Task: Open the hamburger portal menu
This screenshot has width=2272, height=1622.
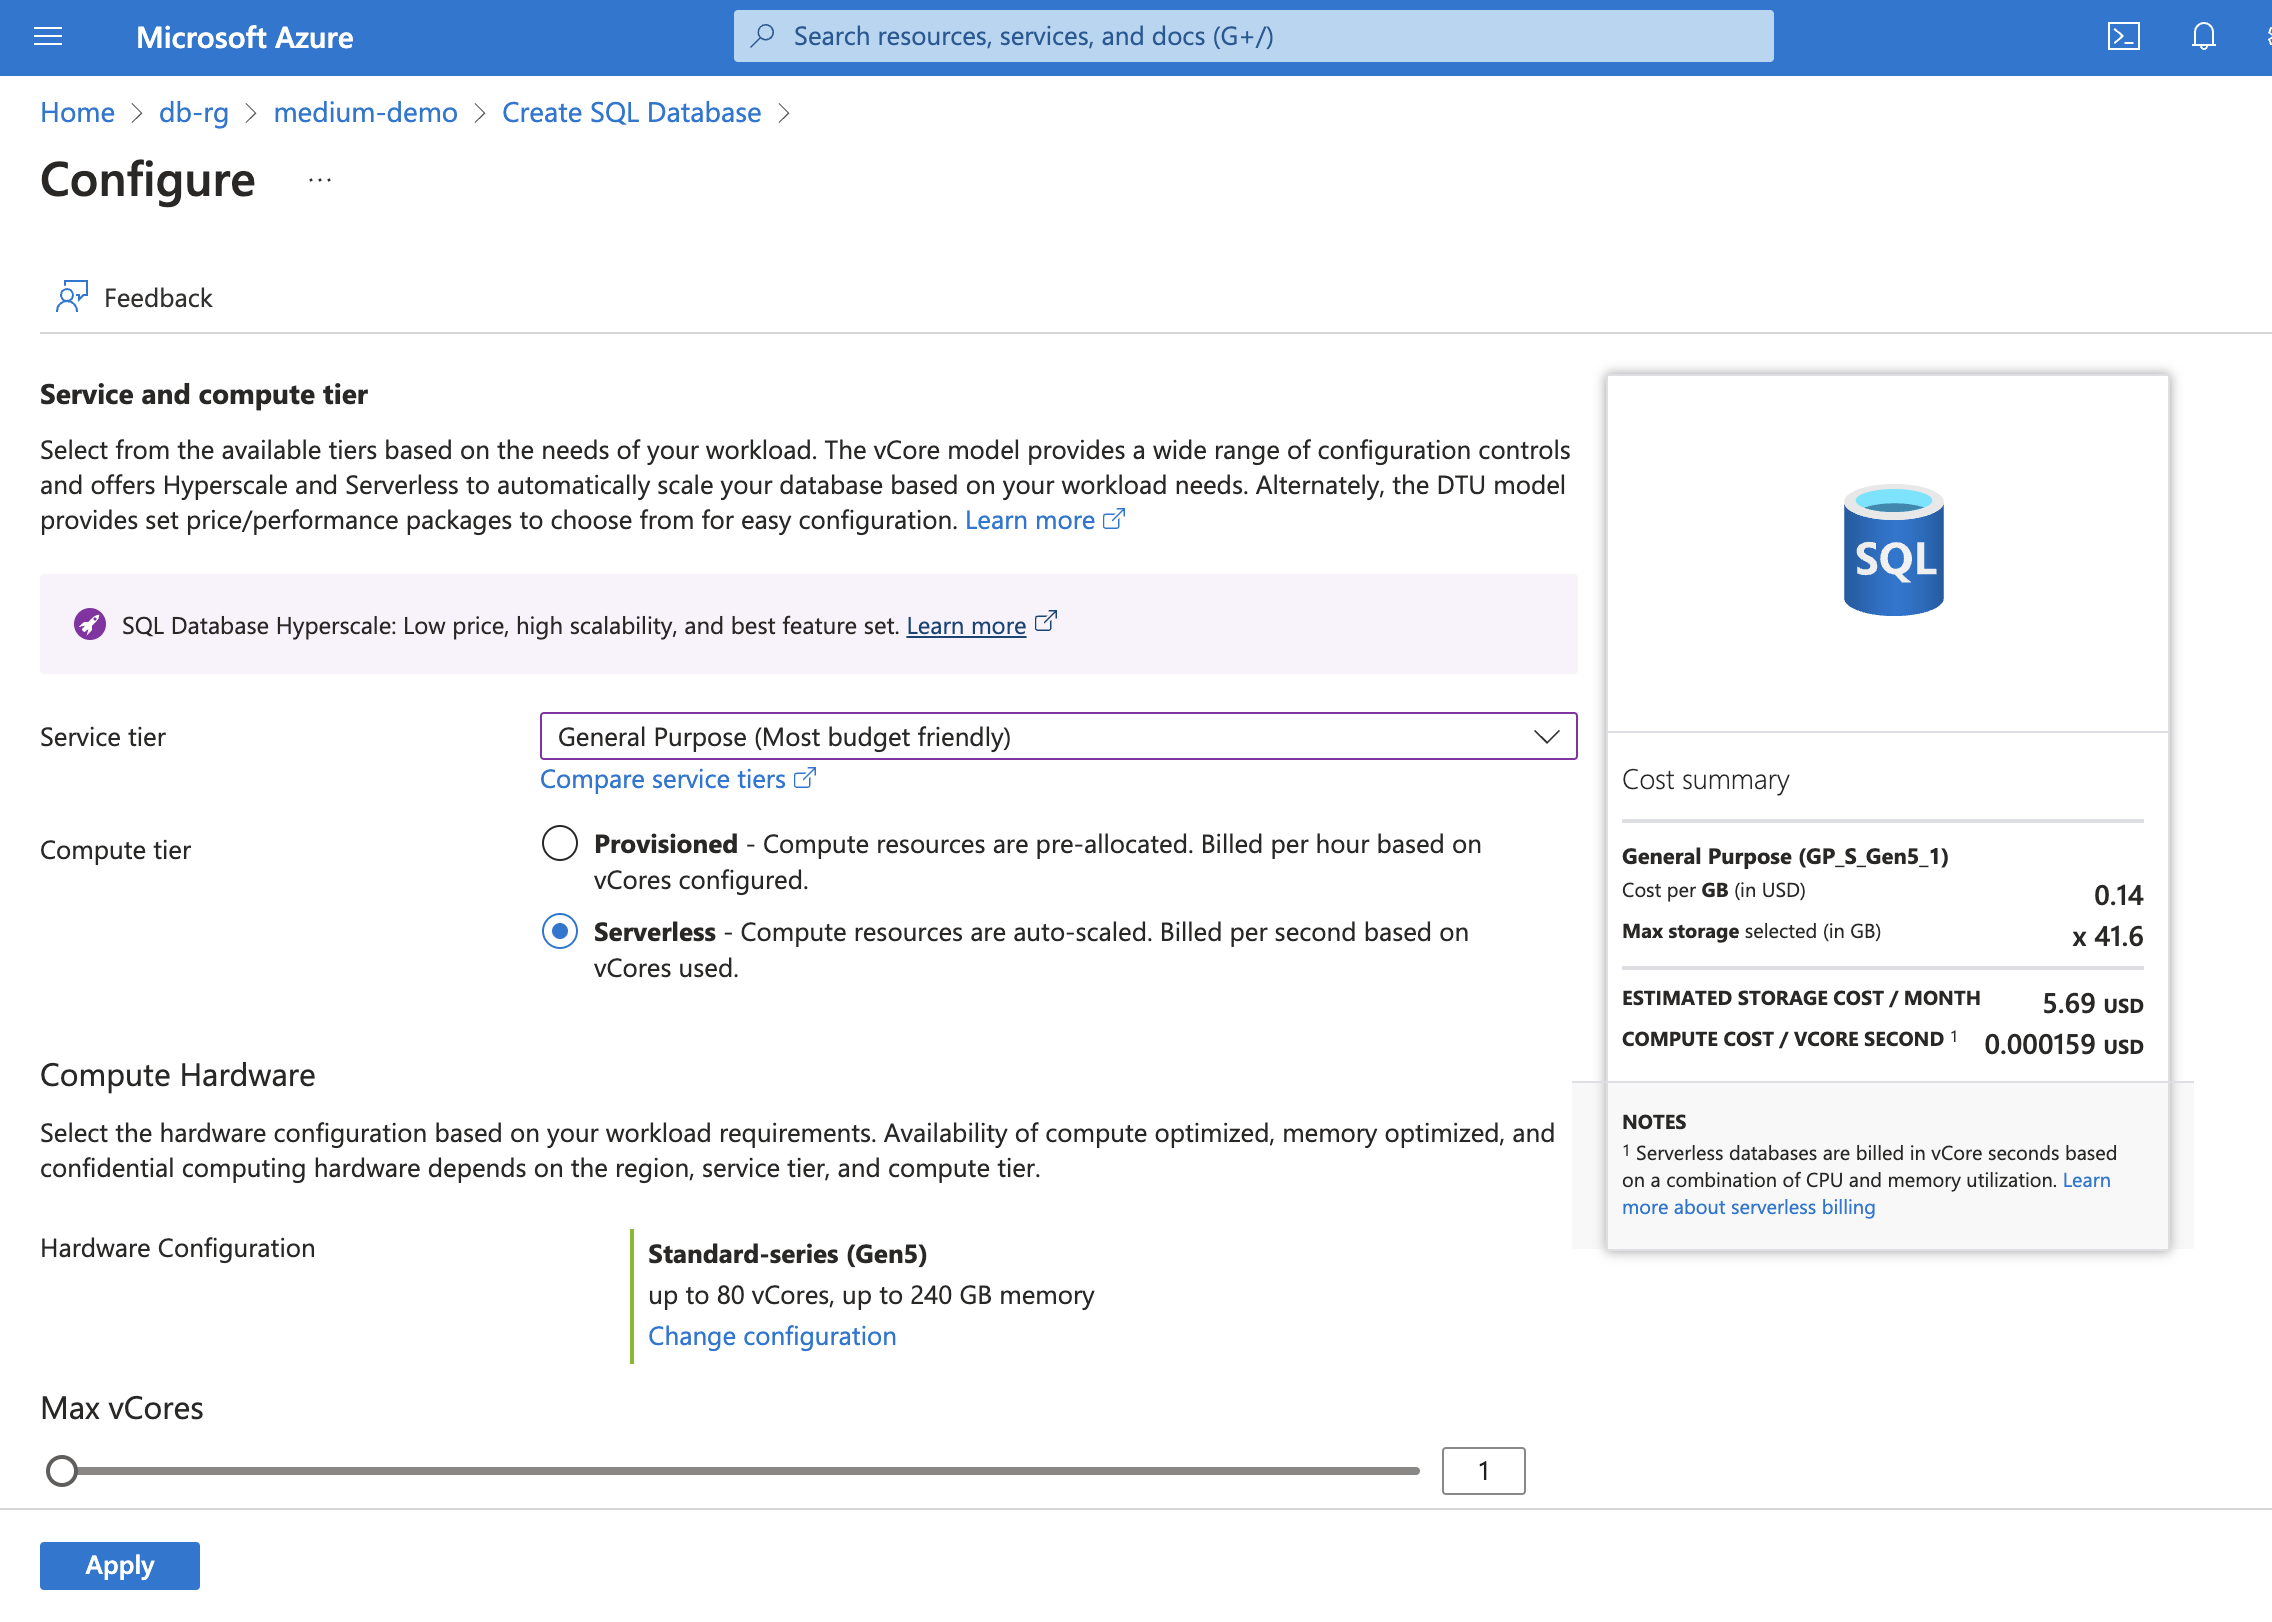Action: pos(48,37)
